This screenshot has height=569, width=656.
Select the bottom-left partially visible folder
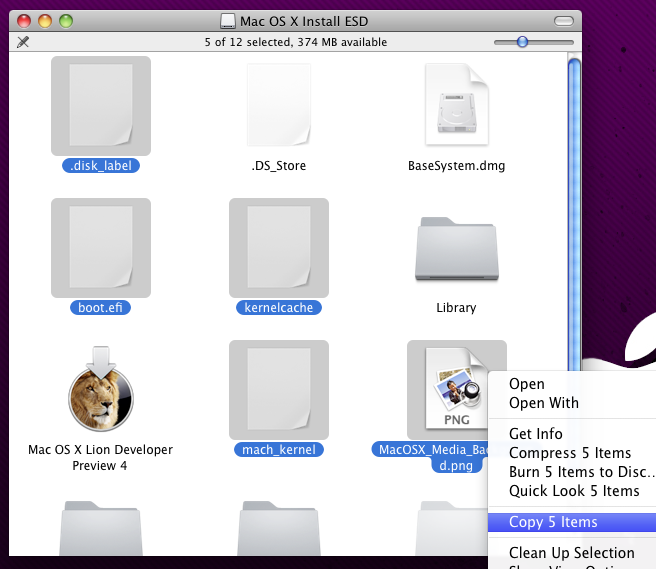[101, 528]
